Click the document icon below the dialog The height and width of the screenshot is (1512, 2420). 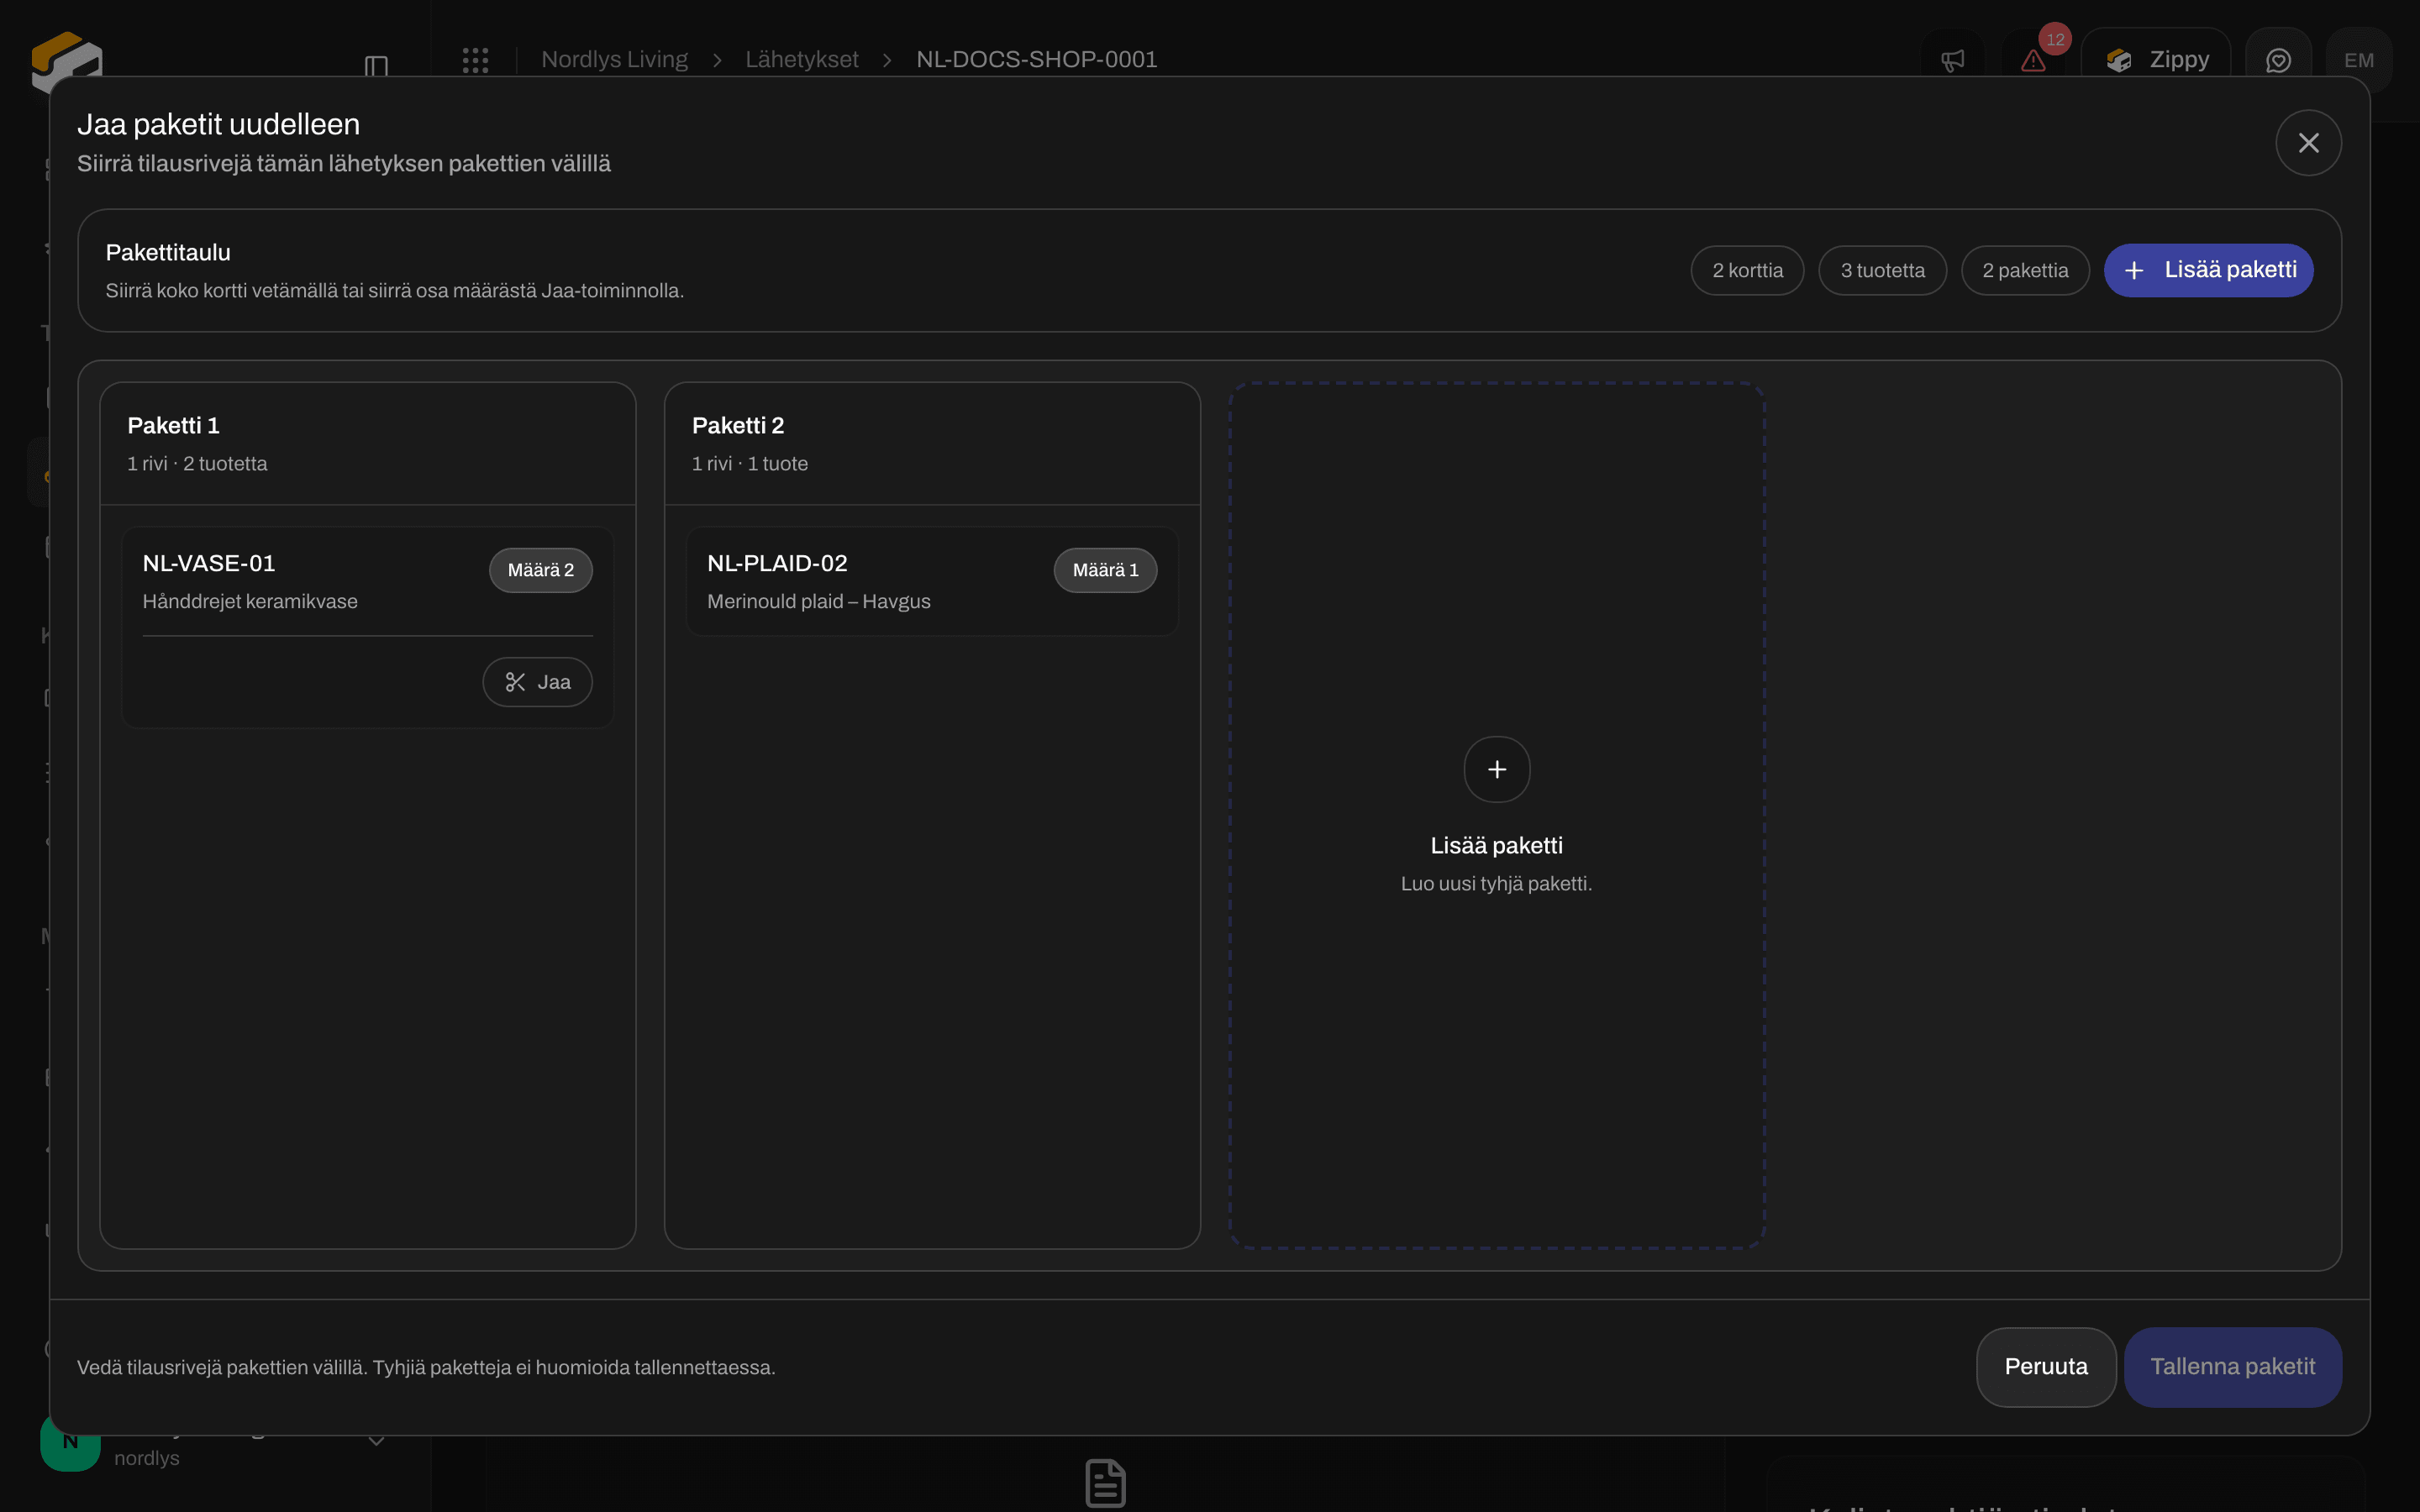click(x=1105, y=1483)
